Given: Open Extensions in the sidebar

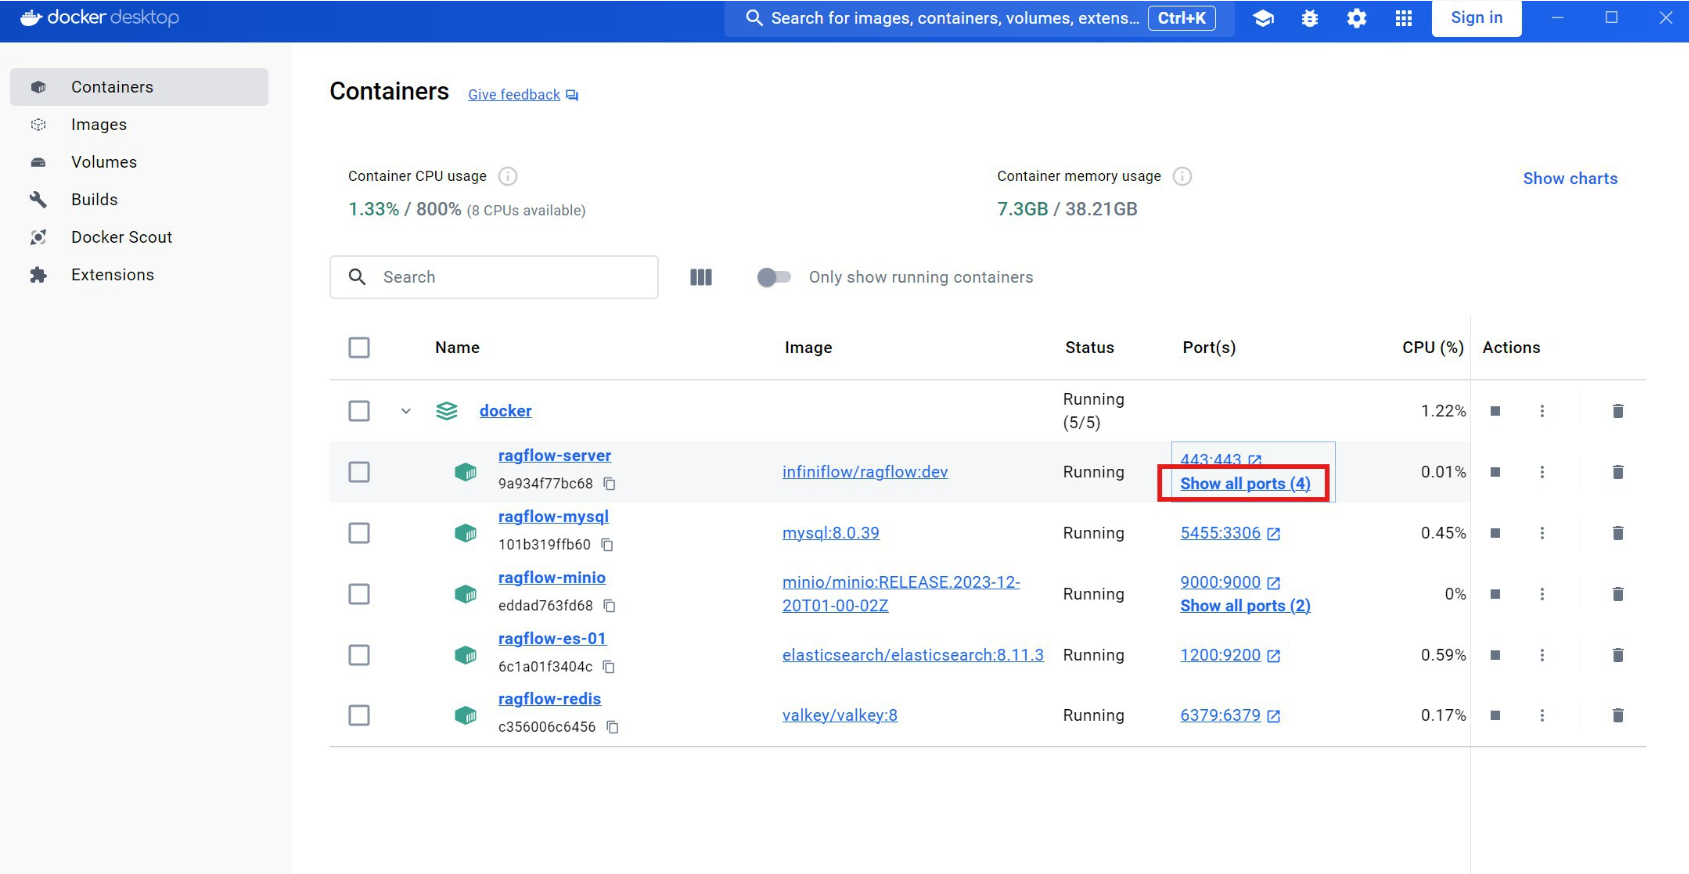Looking at the screenshot, I should pos(139,274).
